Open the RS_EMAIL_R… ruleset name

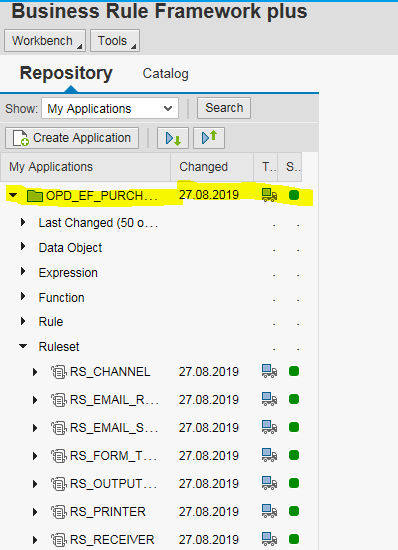(114, 400)
